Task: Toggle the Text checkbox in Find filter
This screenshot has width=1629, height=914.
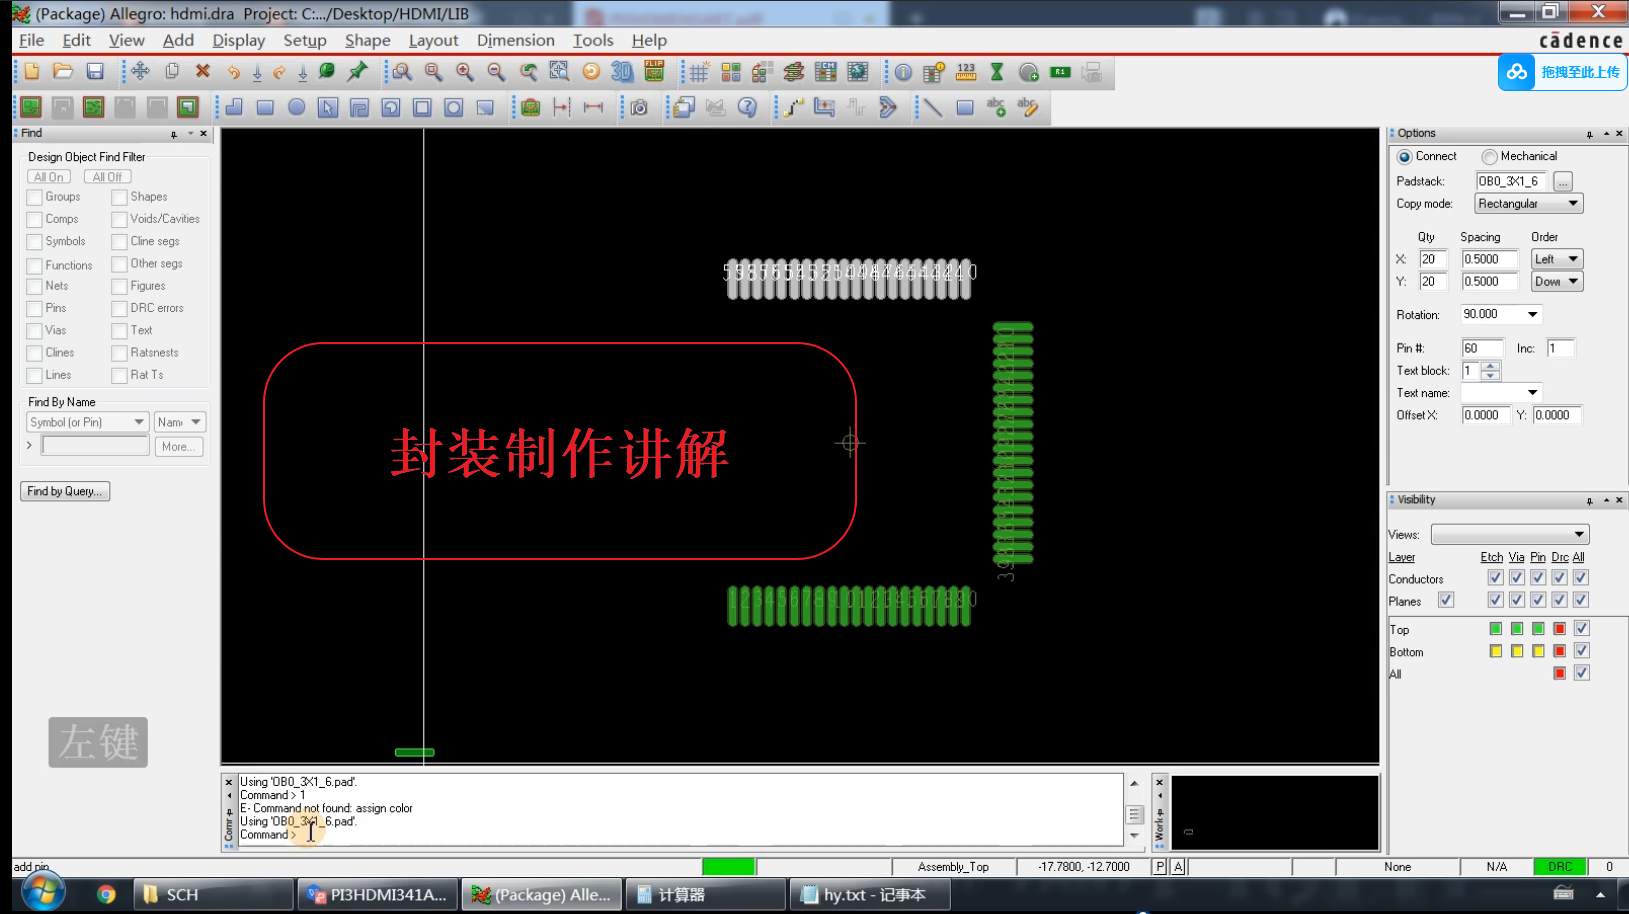Action: point(119,330)
